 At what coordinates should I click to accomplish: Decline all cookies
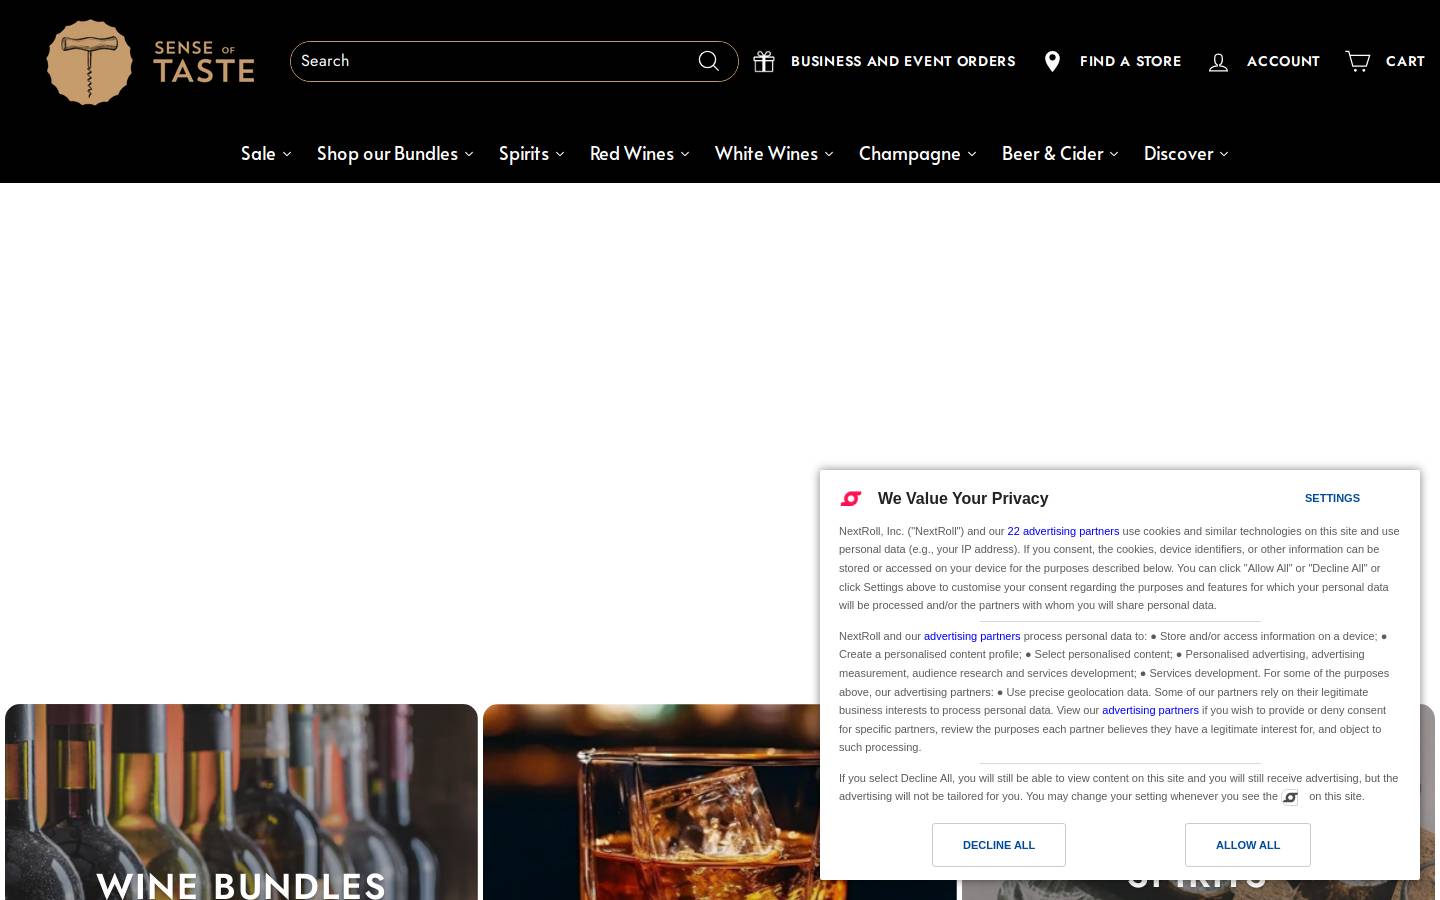click(999, 845)
